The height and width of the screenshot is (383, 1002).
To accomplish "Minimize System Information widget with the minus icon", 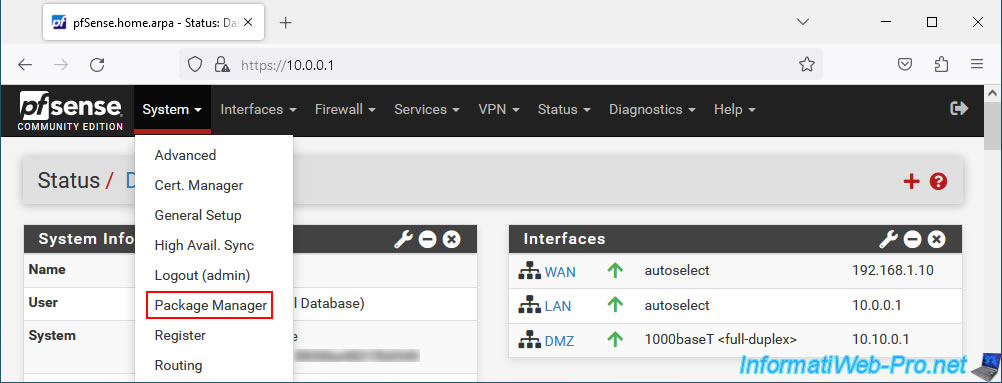I will 427,240.
